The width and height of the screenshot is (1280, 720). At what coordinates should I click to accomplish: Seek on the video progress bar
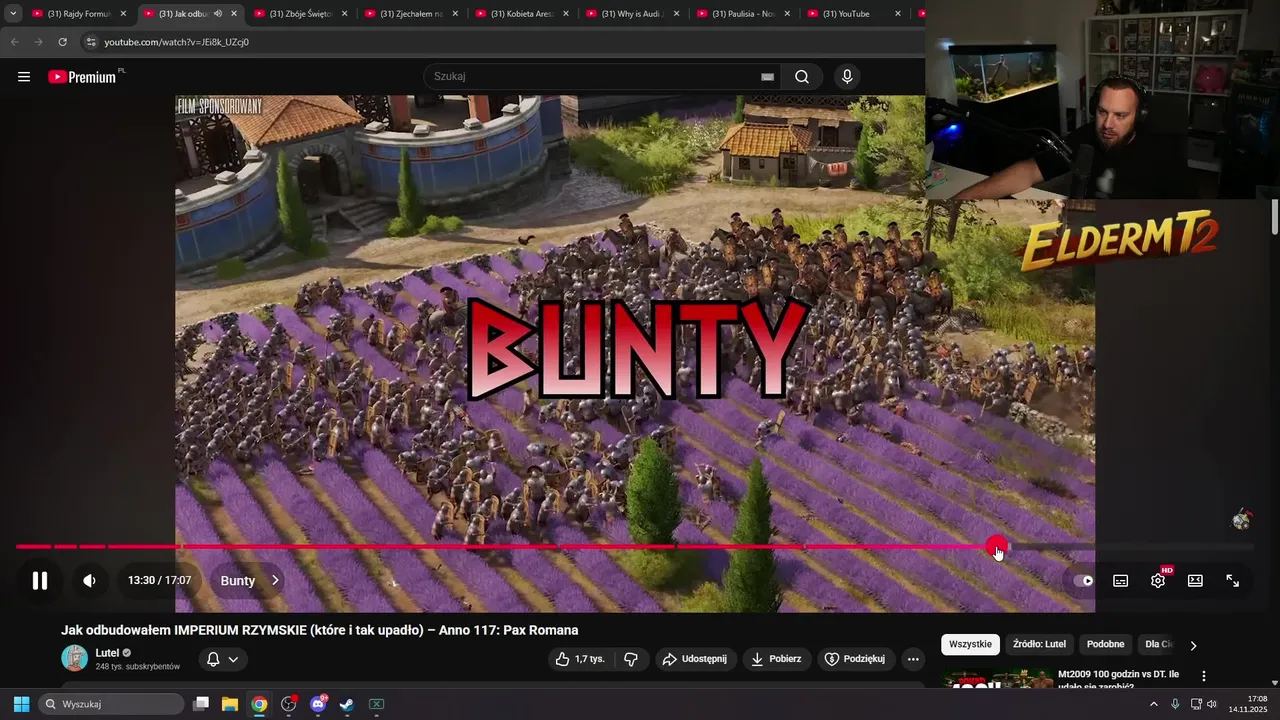[x=635, y=547]
